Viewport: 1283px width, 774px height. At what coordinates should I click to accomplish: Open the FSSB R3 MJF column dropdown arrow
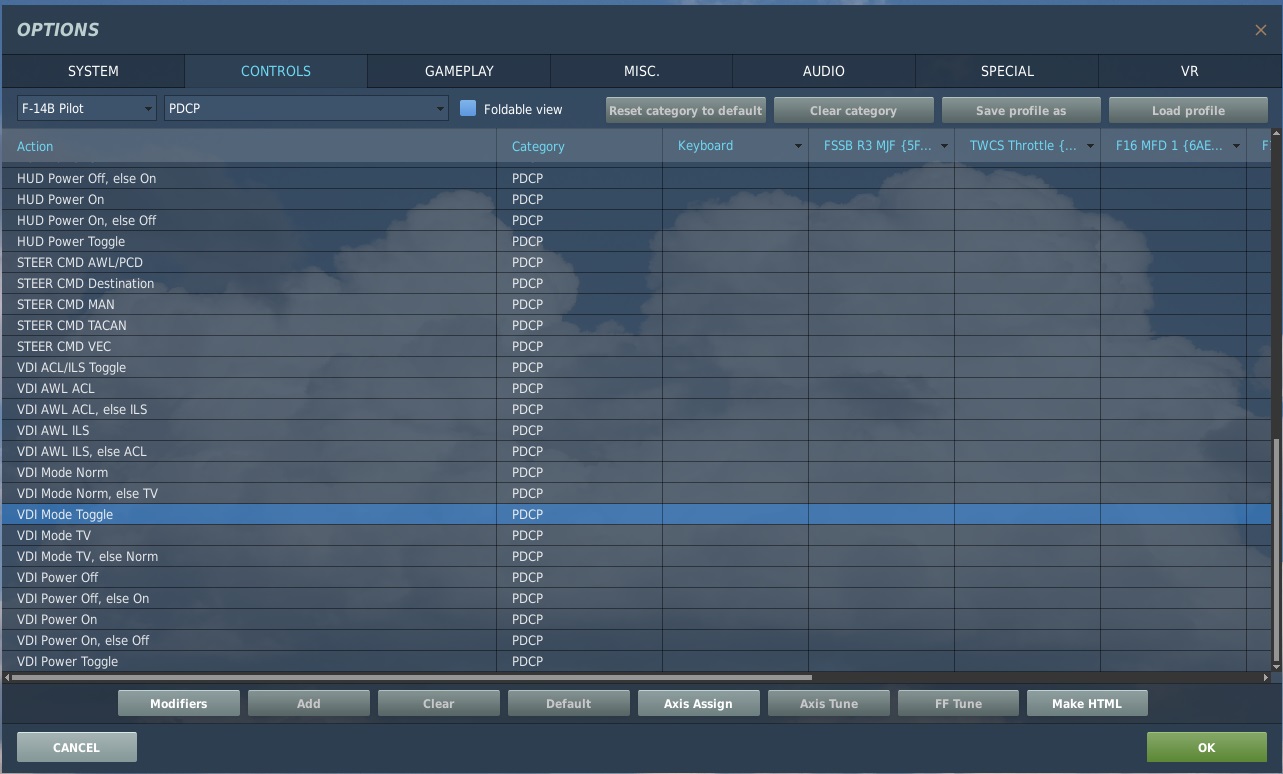click(944, 146)
